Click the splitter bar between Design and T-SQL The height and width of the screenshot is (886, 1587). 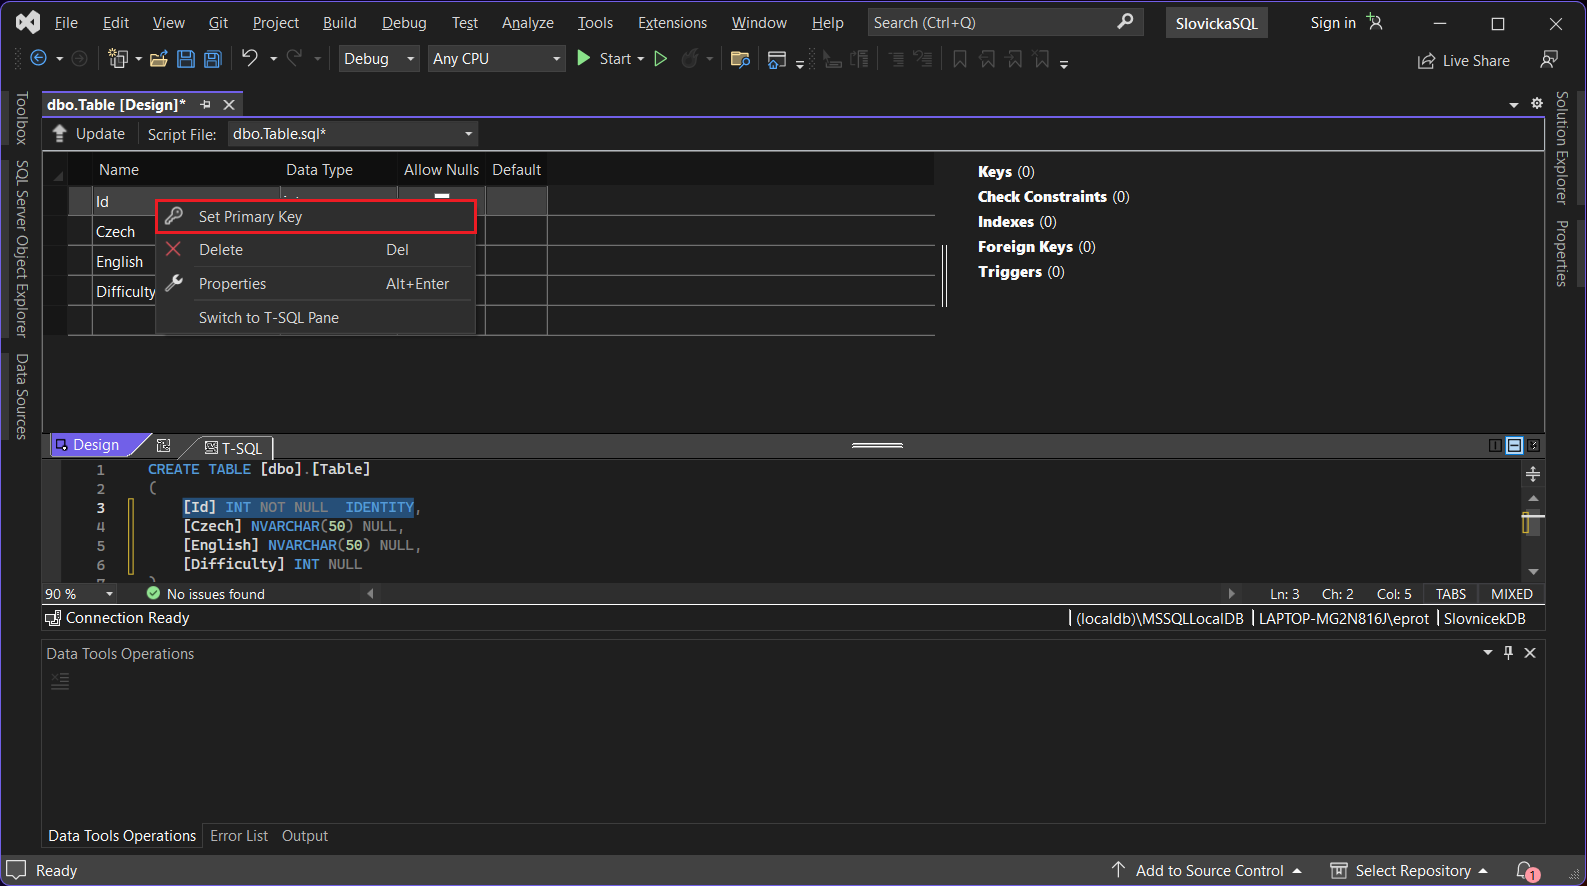877,445
